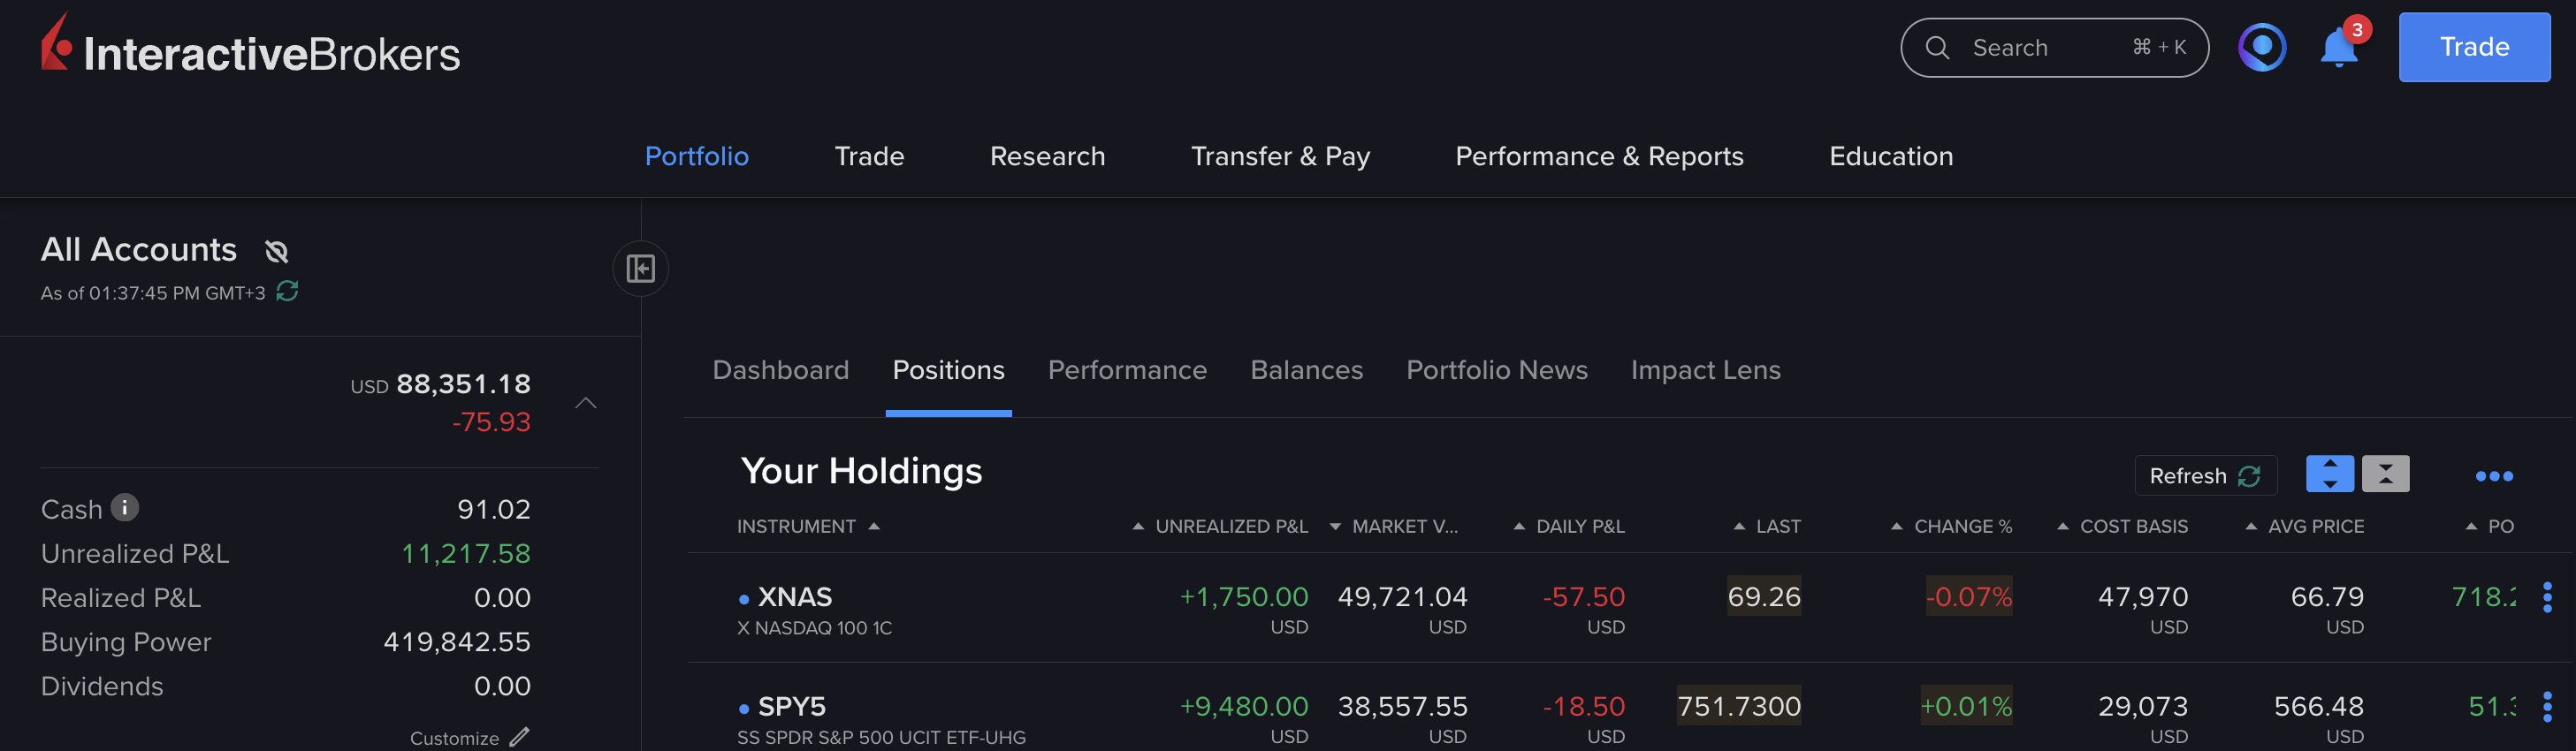The width and height of the screenshot is (2576, 751).
Task: Click the Dividends value 0.00
Action: tap(502, 686)
